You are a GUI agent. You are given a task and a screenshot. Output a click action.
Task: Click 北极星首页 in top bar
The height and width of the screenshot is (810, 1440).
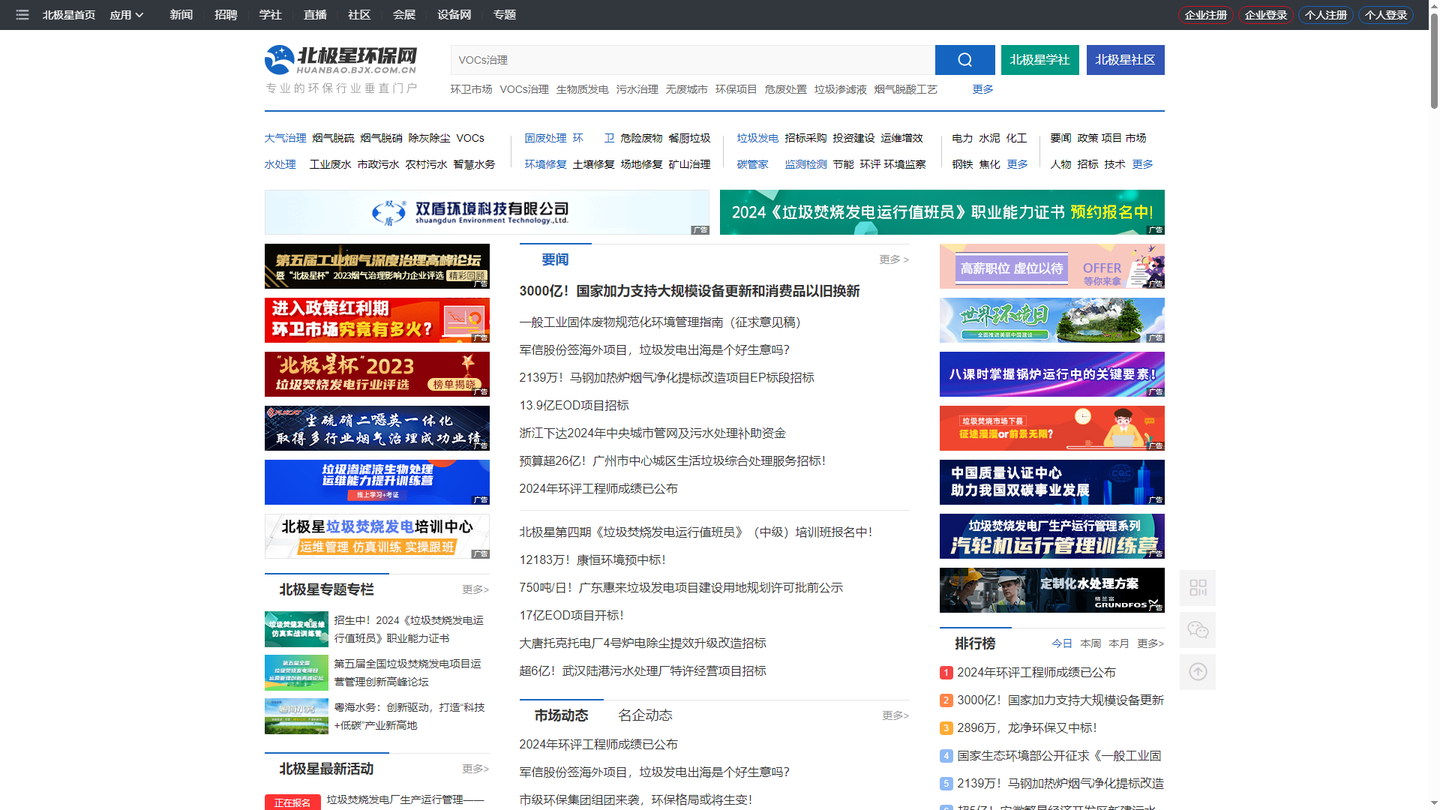(x=69, y=15)
